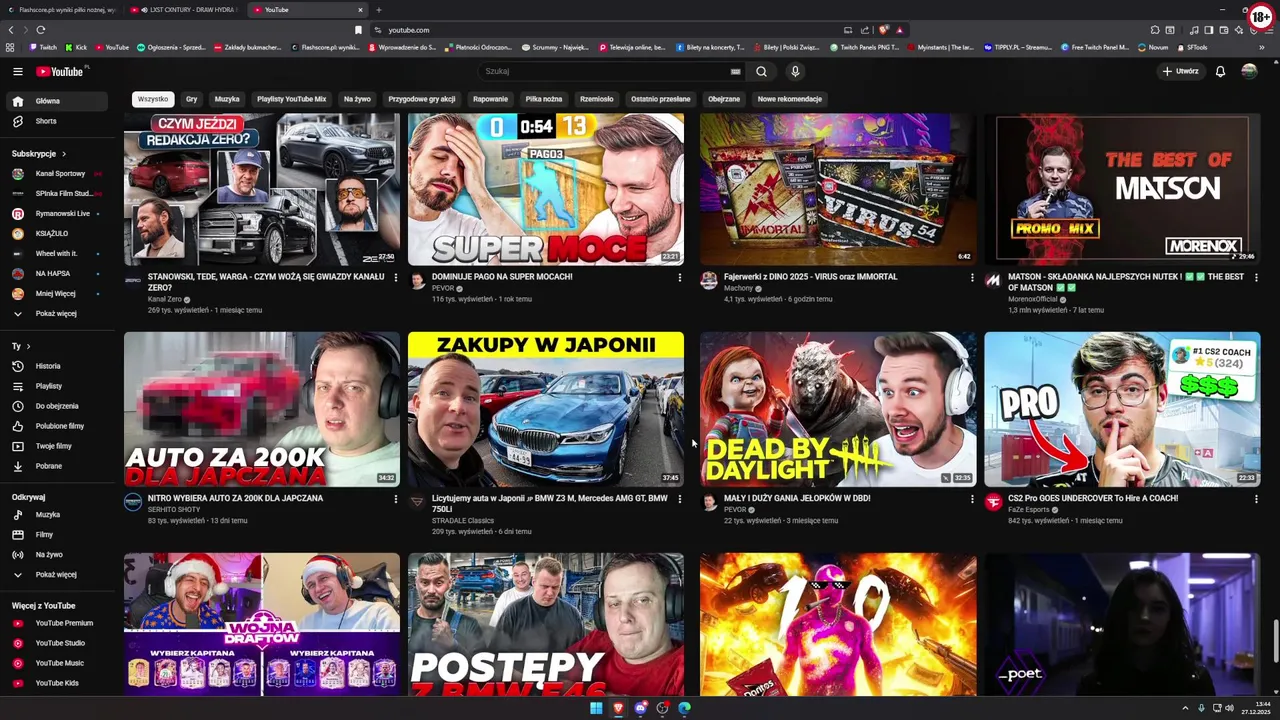Open Twitch bookmark in bookmarks bar
Viewport: 1280px width, 720px height.
[x=42, y=47]
